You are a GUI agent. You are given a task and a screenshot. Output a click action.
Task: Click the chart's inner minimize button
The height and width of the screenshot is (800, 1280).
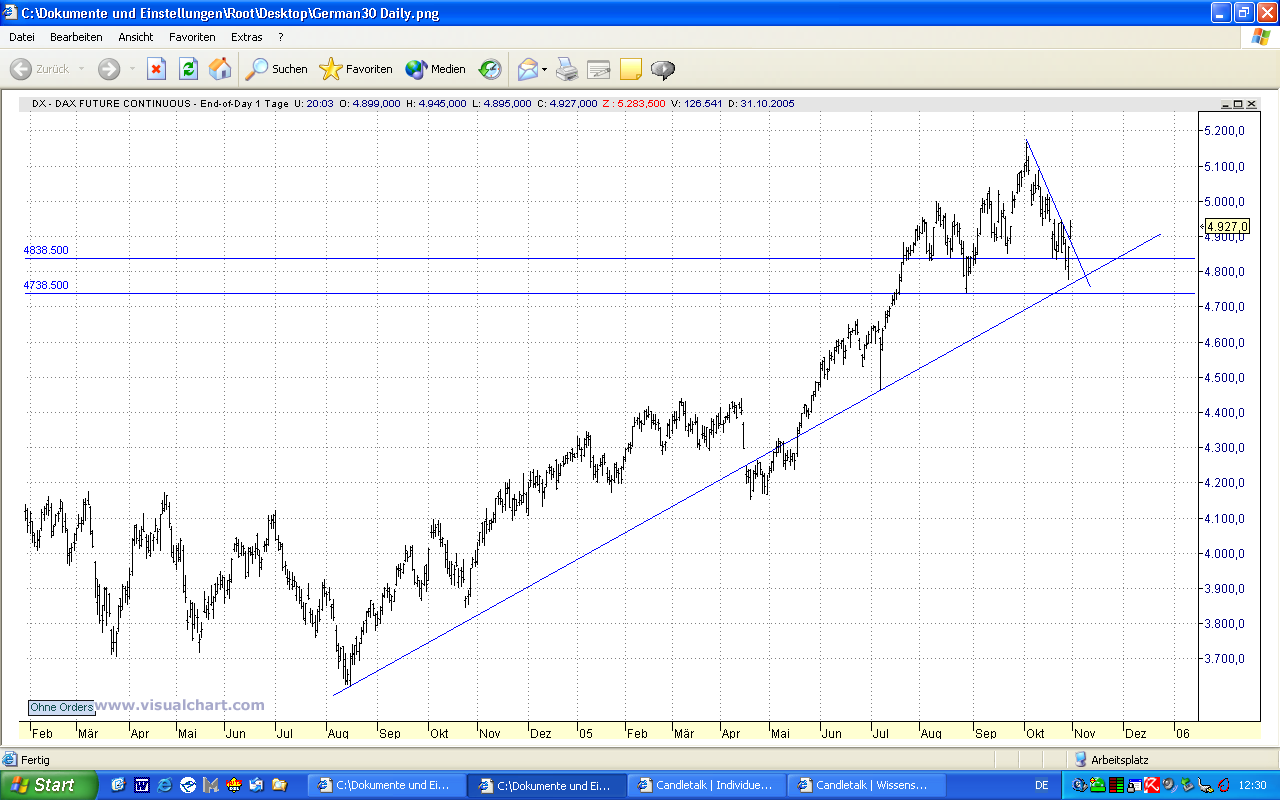coord(1225,104)
